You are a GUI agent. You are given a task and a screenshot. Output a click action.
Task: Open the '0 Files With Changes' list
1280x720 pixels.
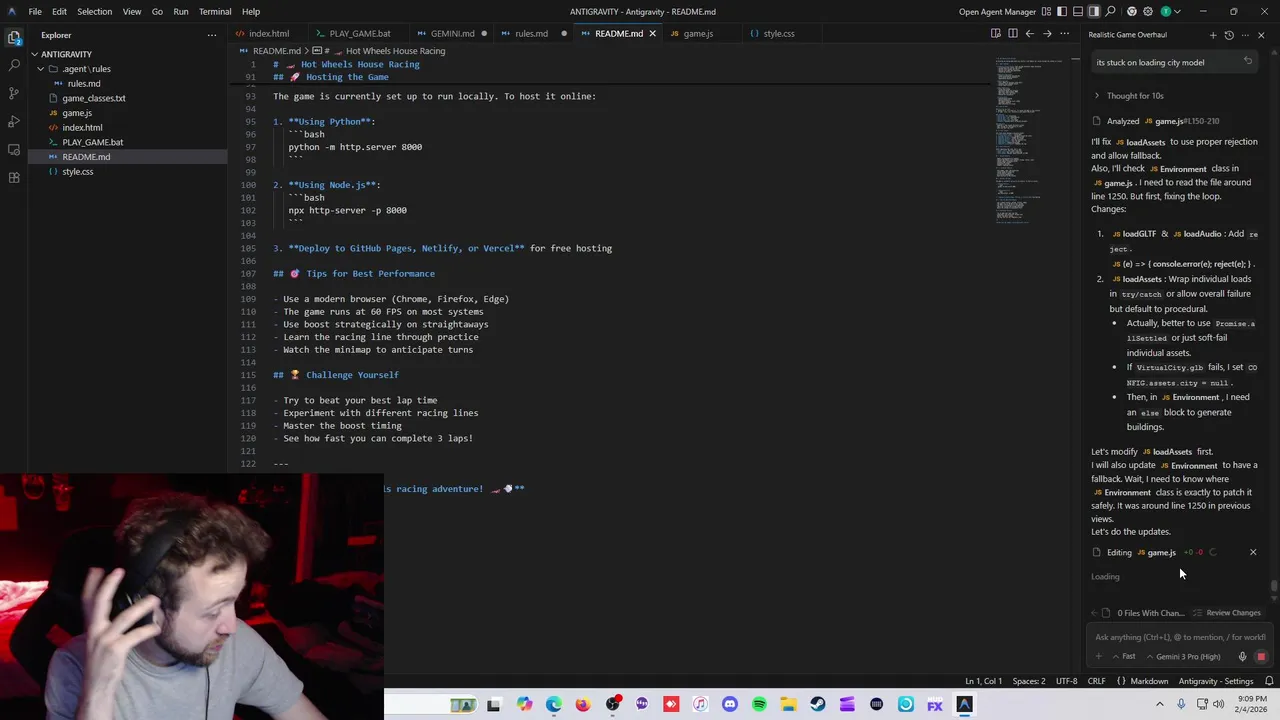point(1143,613)
